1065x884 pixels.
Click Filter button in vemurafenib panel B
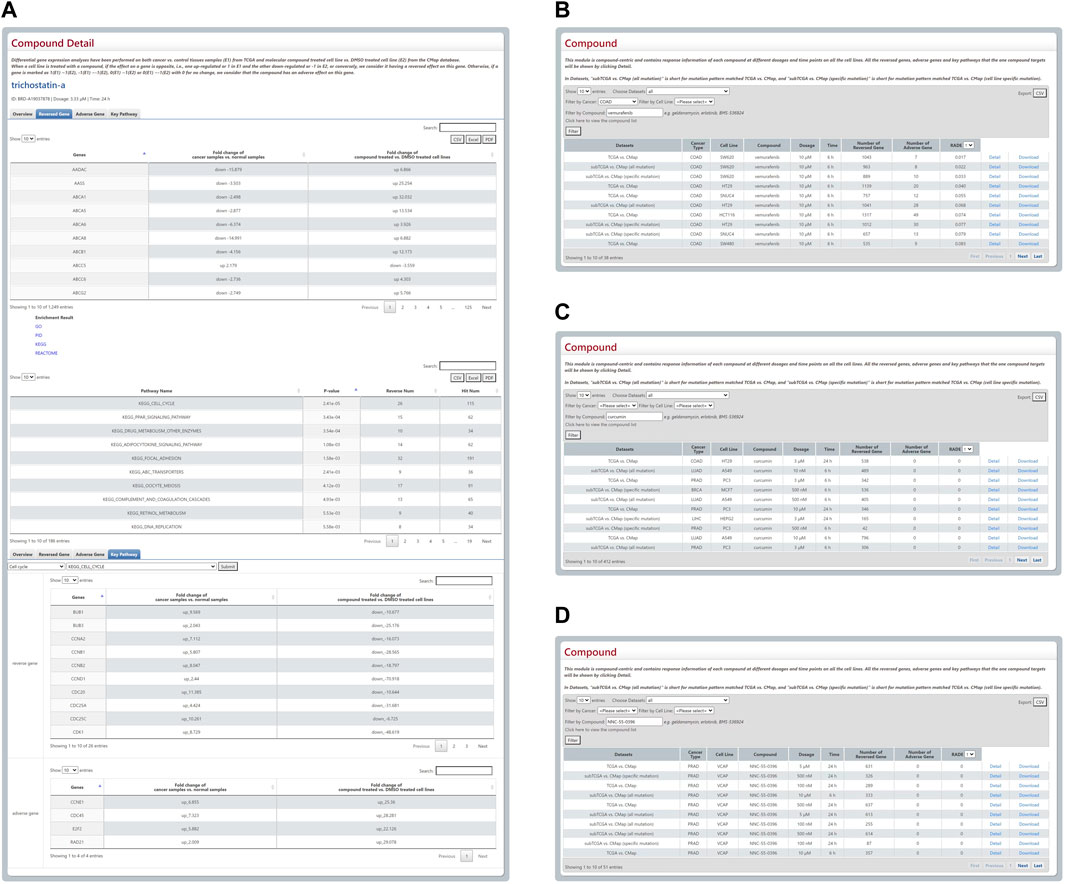pos(573,131)
